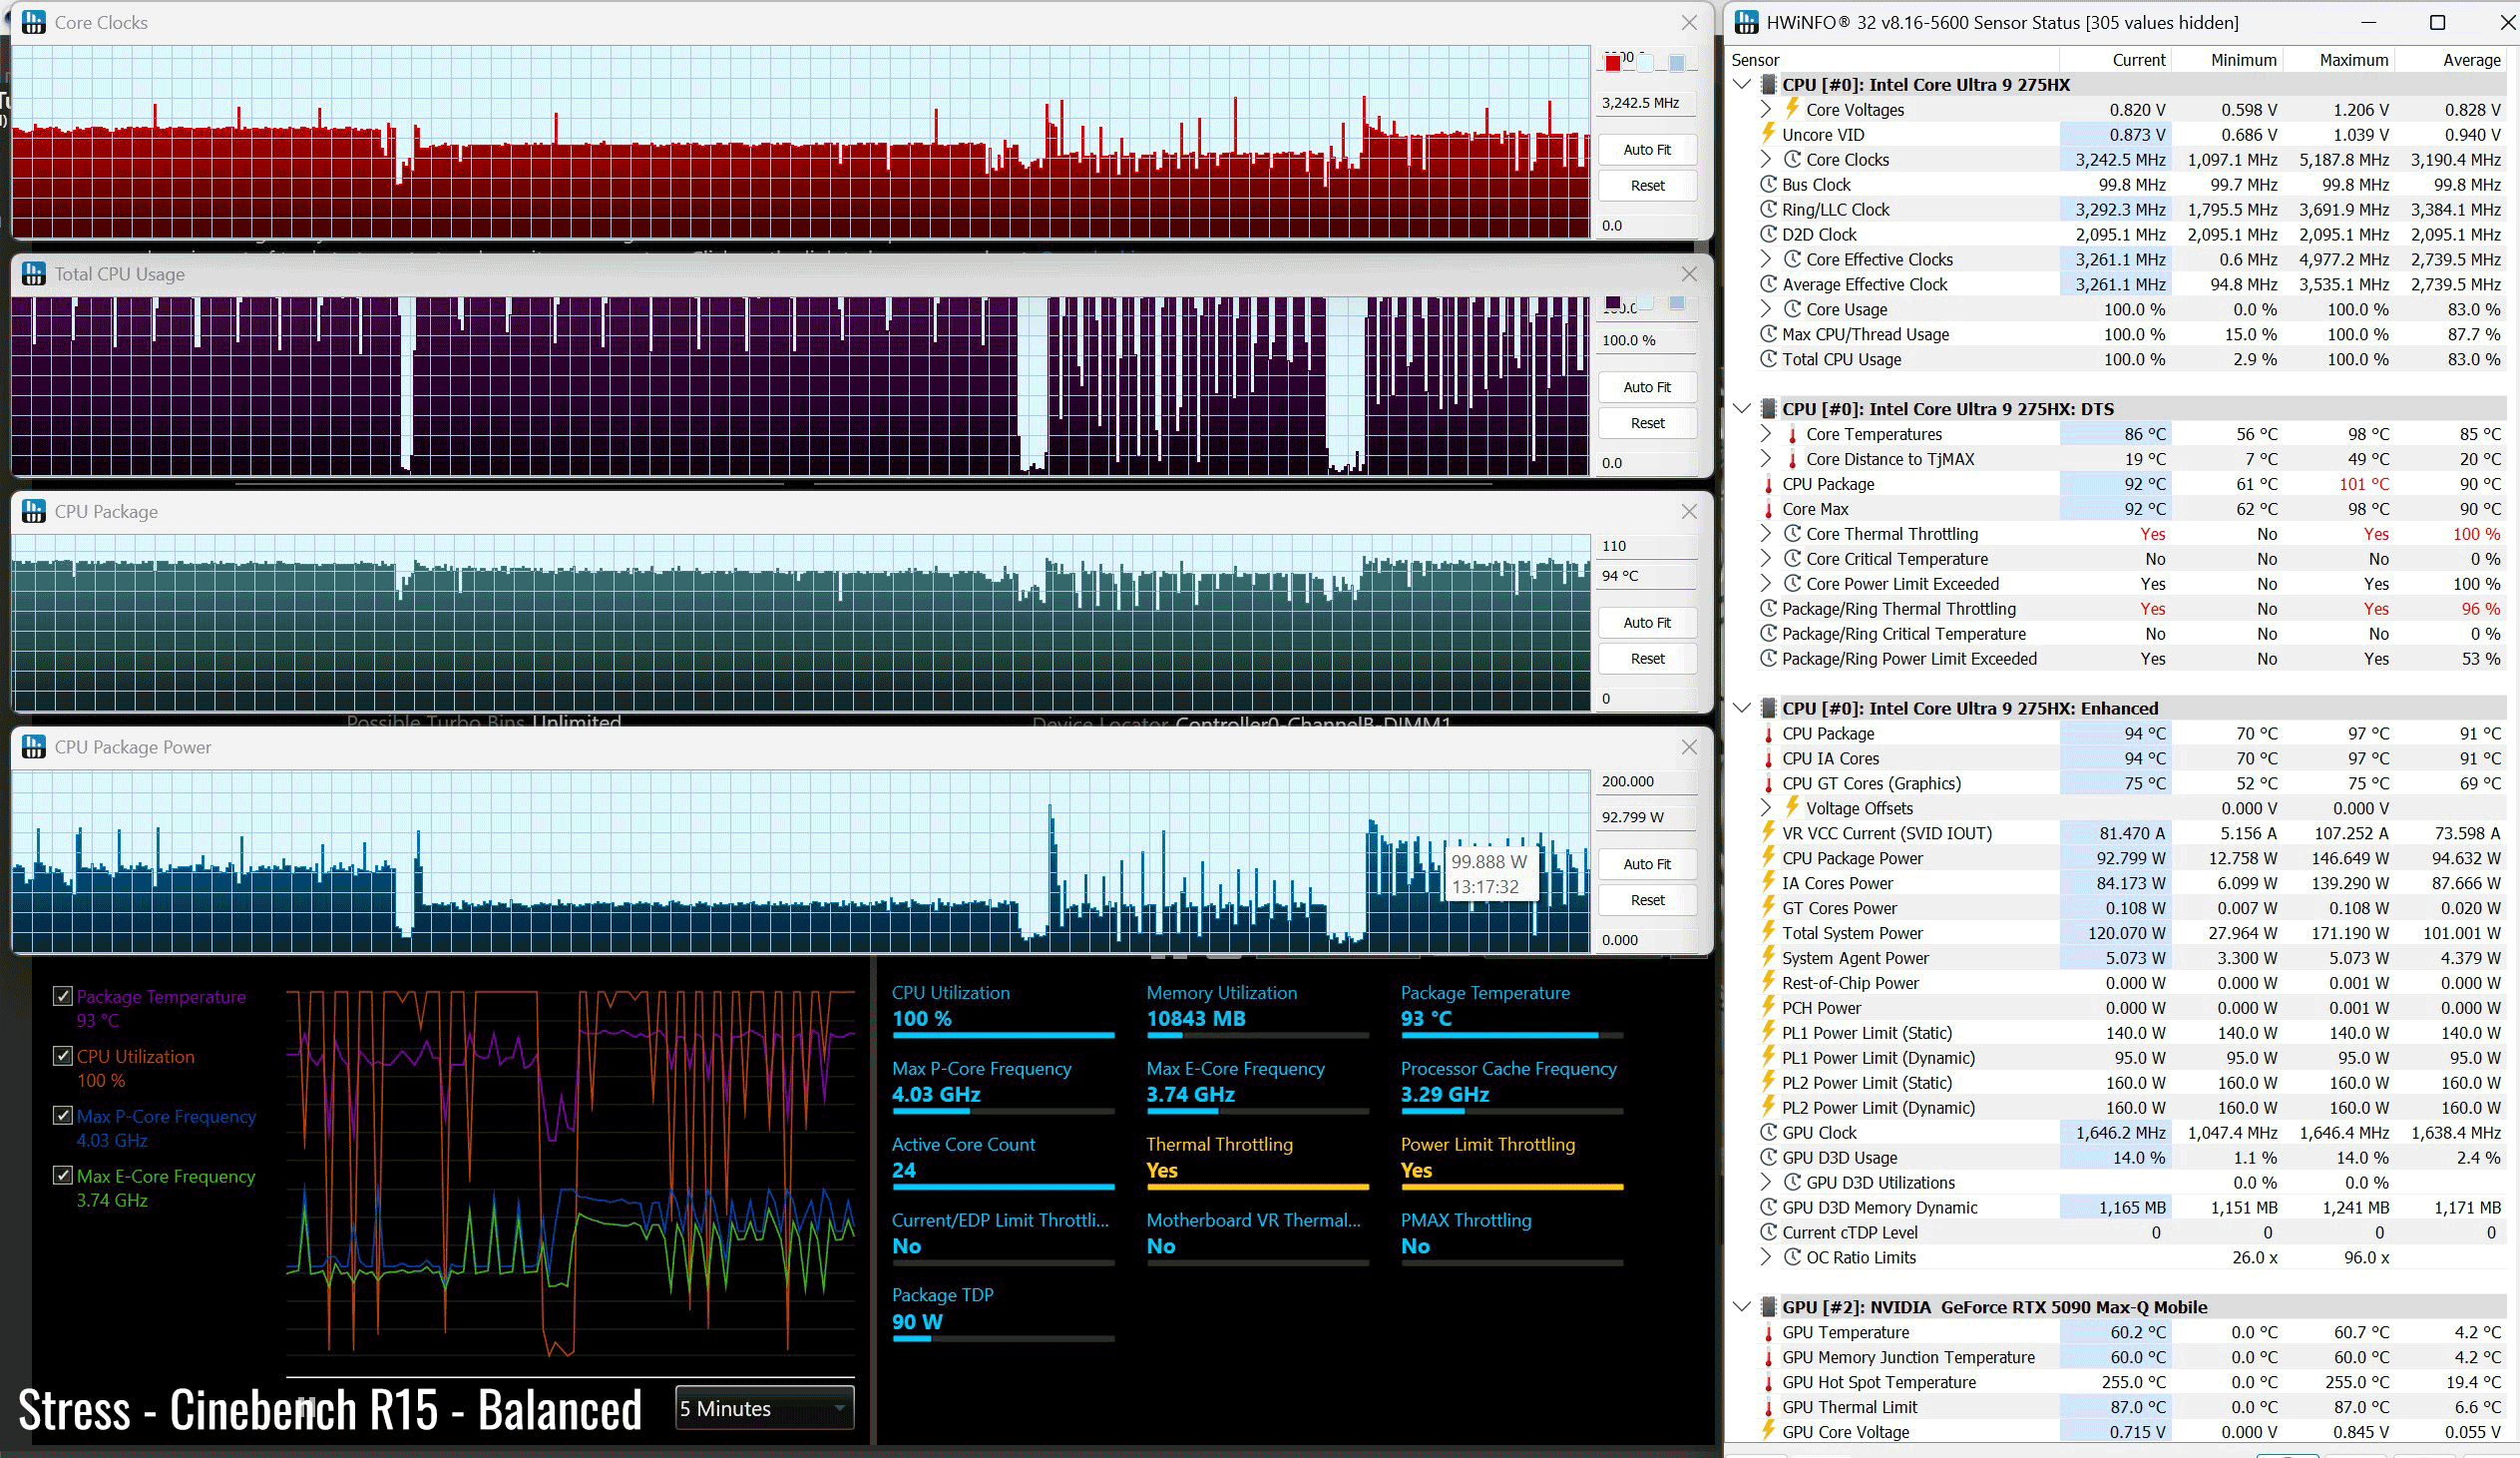Click the clock icon beside Max CPU/Thread Usage
The width and height of the screenshot is (2520, 1458).
[1768, 334]
